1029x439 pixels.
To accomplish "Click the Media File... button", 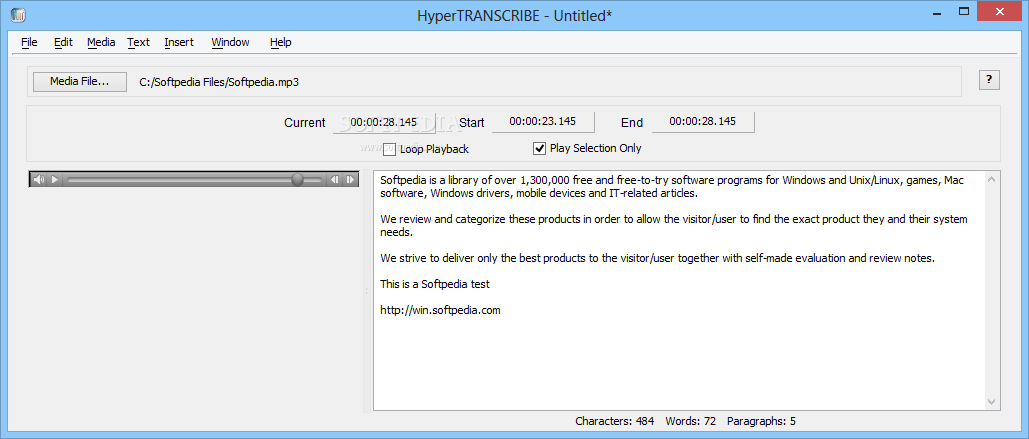I will pyautogui.click(x=80, y=81).
